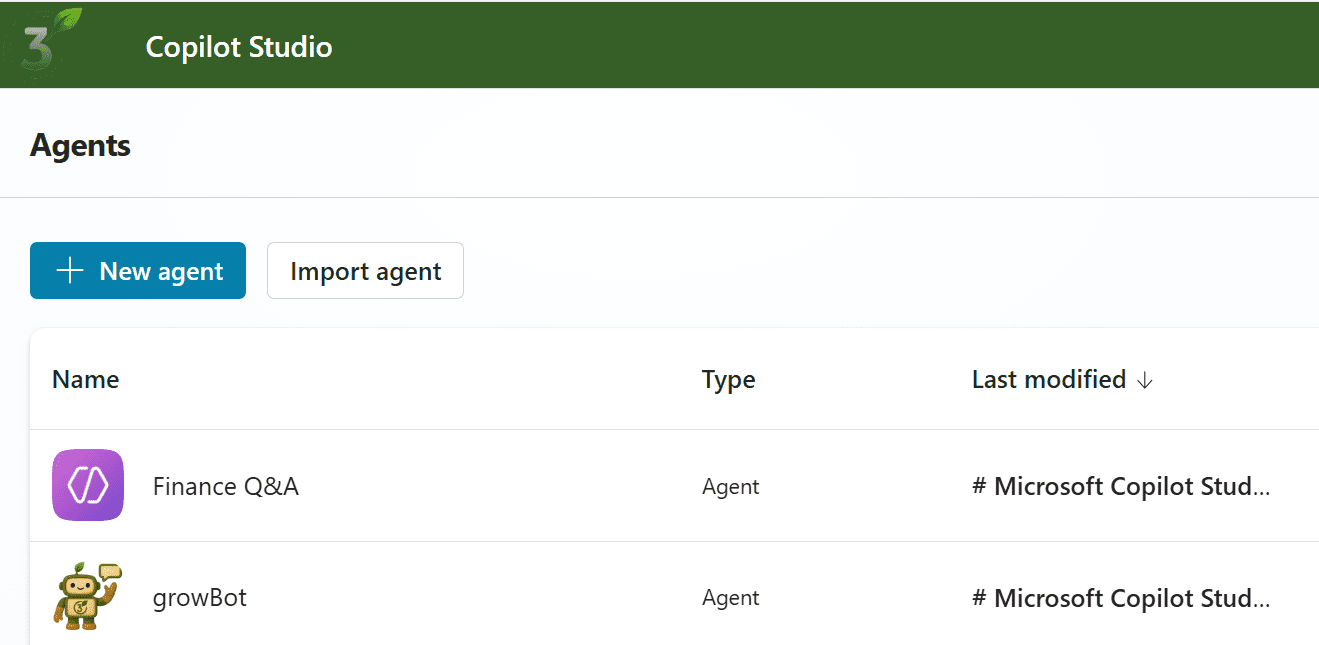Image resolution: width=1319 pixels, height=645 pixels.
Task: Click the sort arrow beside Last modified
Action: coord(1146,380)
